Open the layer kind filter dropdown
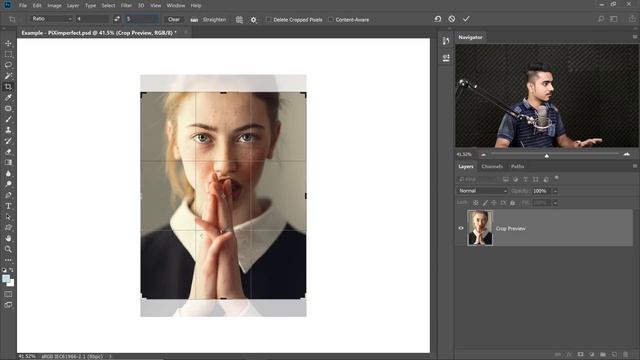This screenshot has width=640, height=360. coord(478,180)
